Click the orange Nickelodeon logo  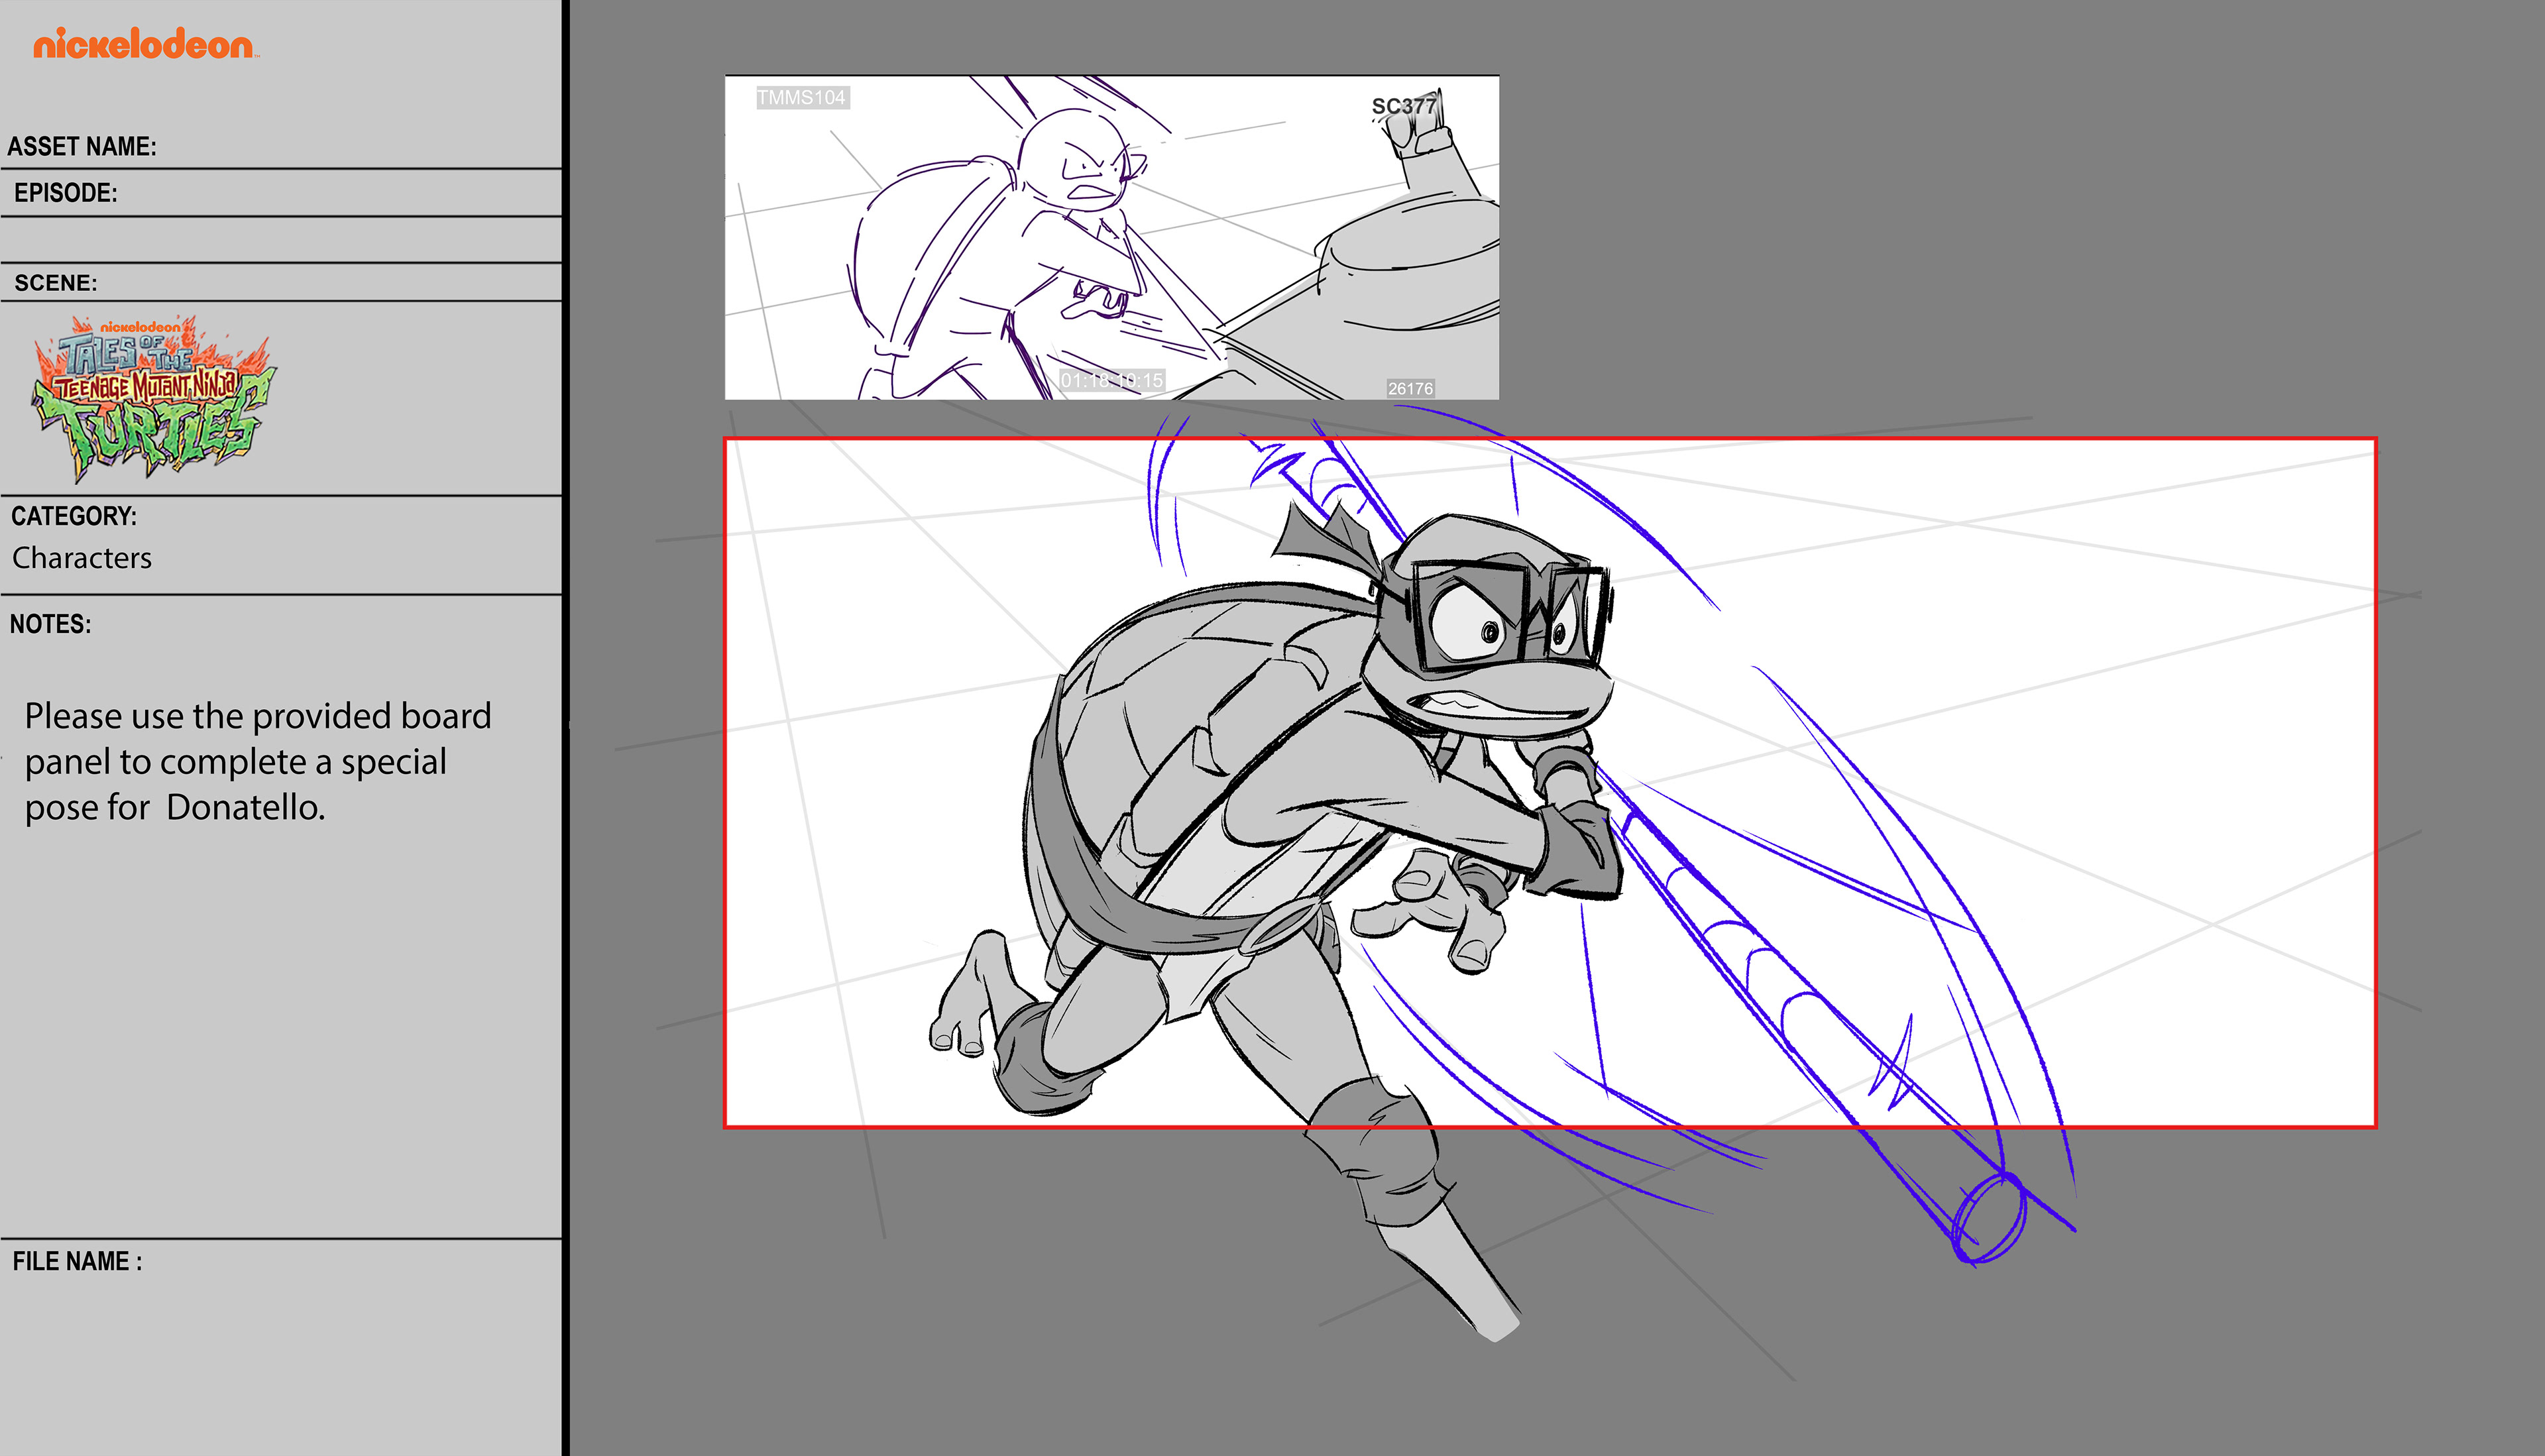pyautogui.click(x=145, y=44)
